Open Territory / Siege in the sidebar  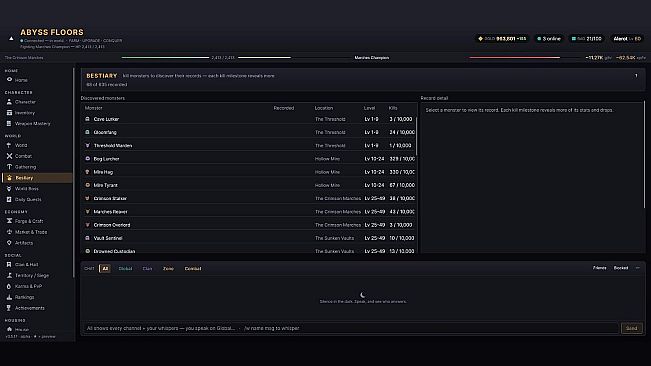tap(37, 275)
